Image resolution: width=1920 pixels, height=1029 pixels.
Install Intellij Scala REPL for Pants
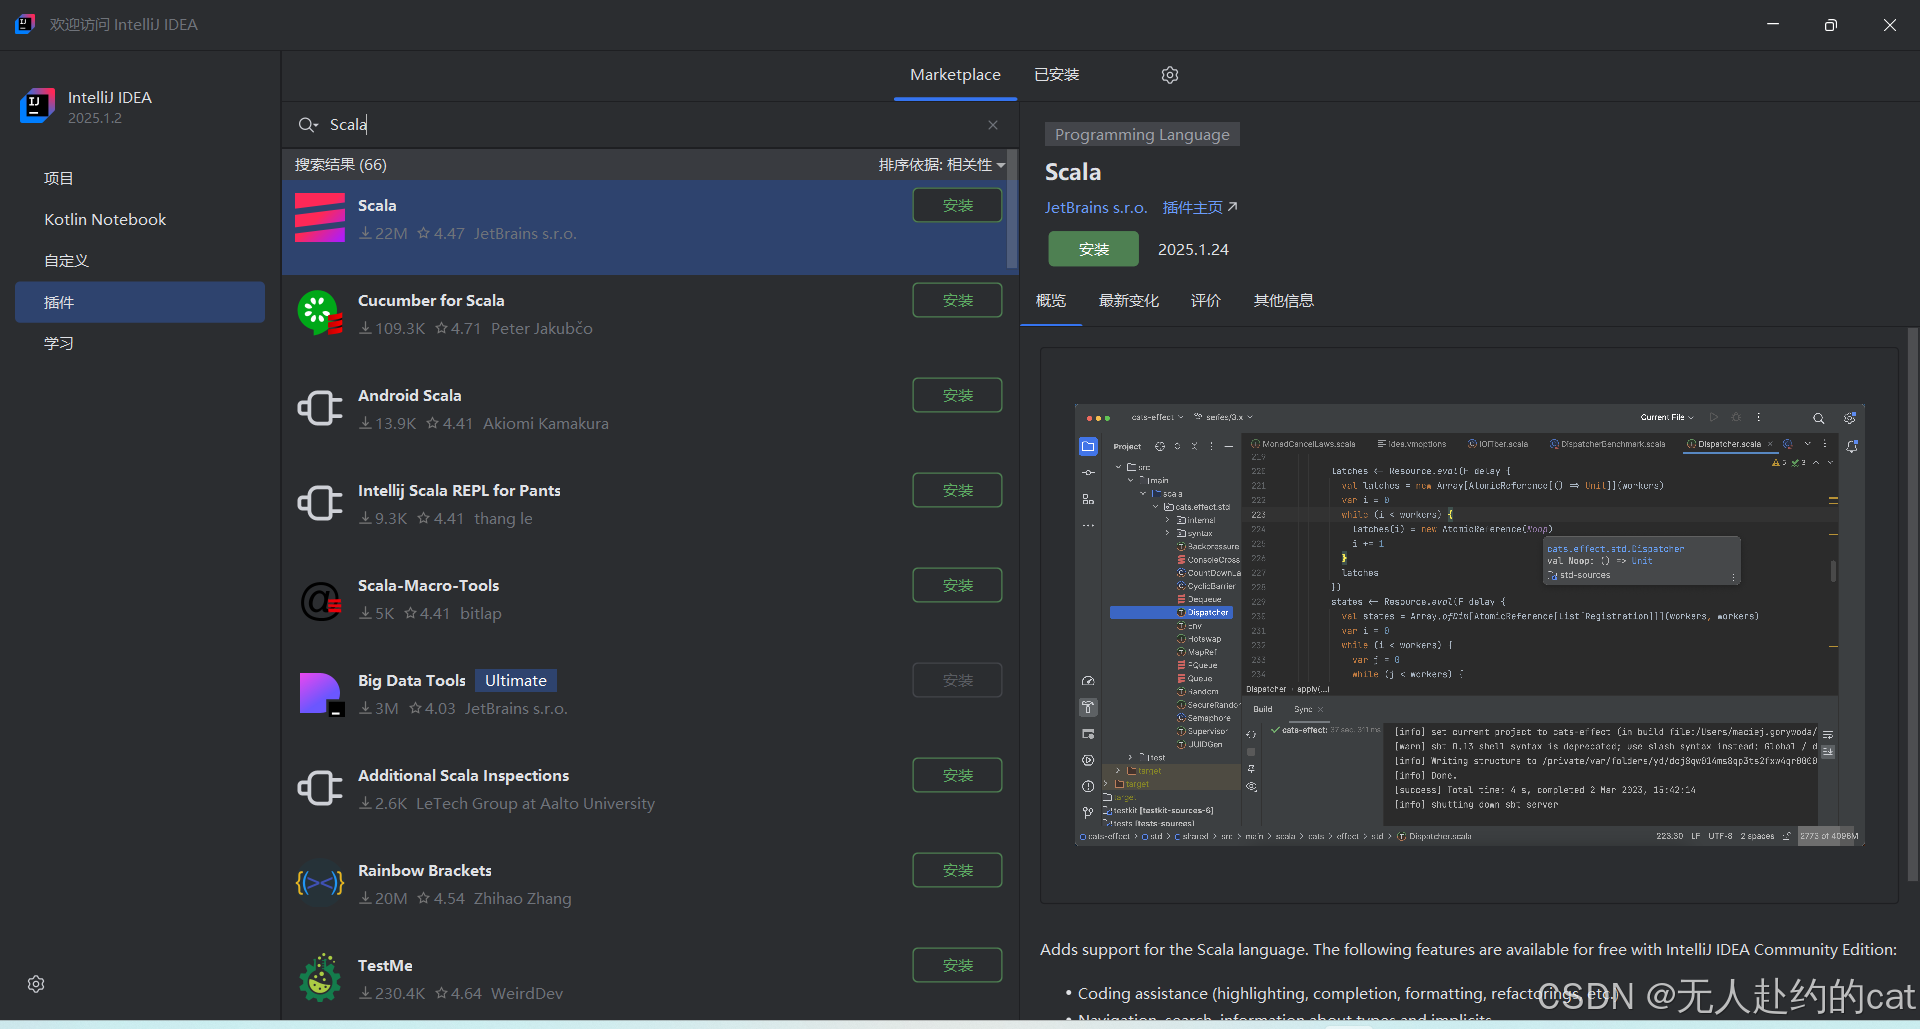click(957, 490)
